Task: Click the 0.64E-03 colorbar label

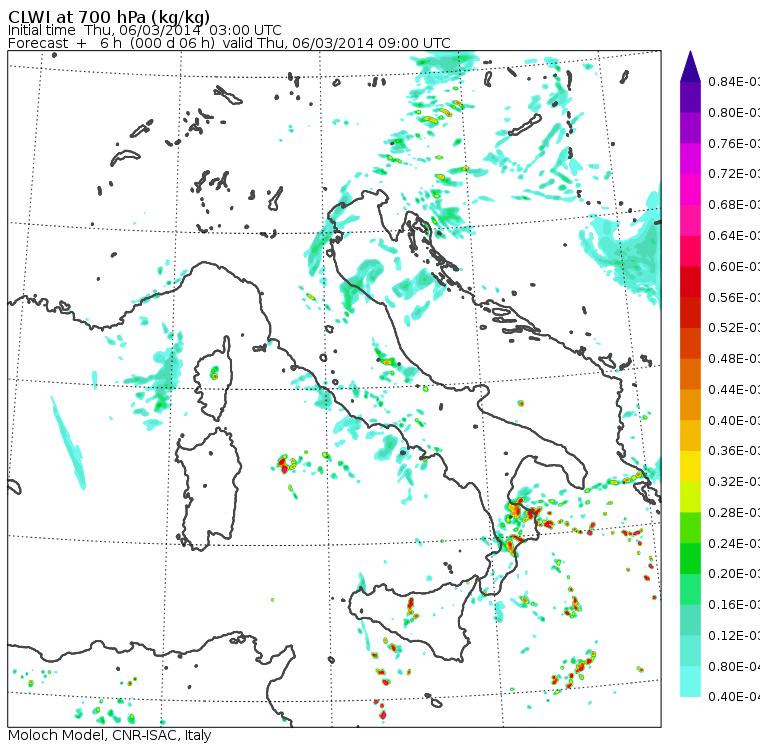Action: pos(734,236)
